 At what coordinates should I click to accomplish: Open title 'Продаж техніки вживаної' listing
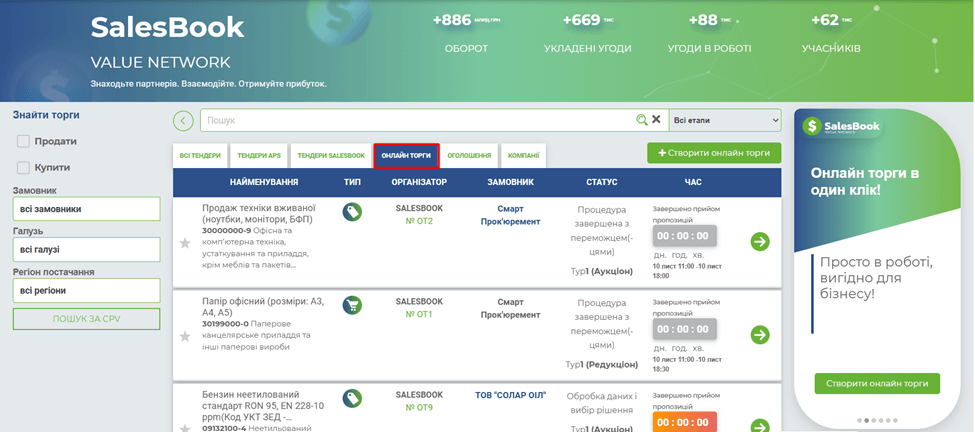click(x=260, y=214)
